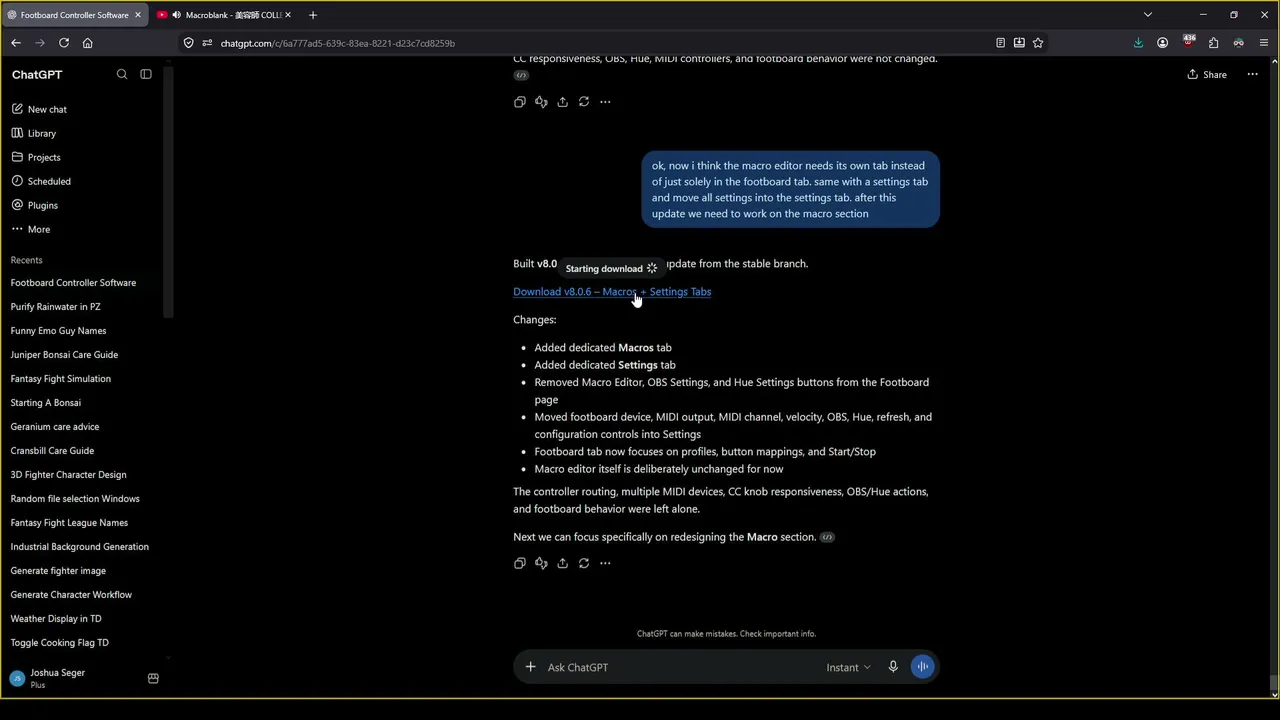Viewport: 1280px width, 720px height.
Task: Open Generate fighter image chat
Action: coord(58,571)
